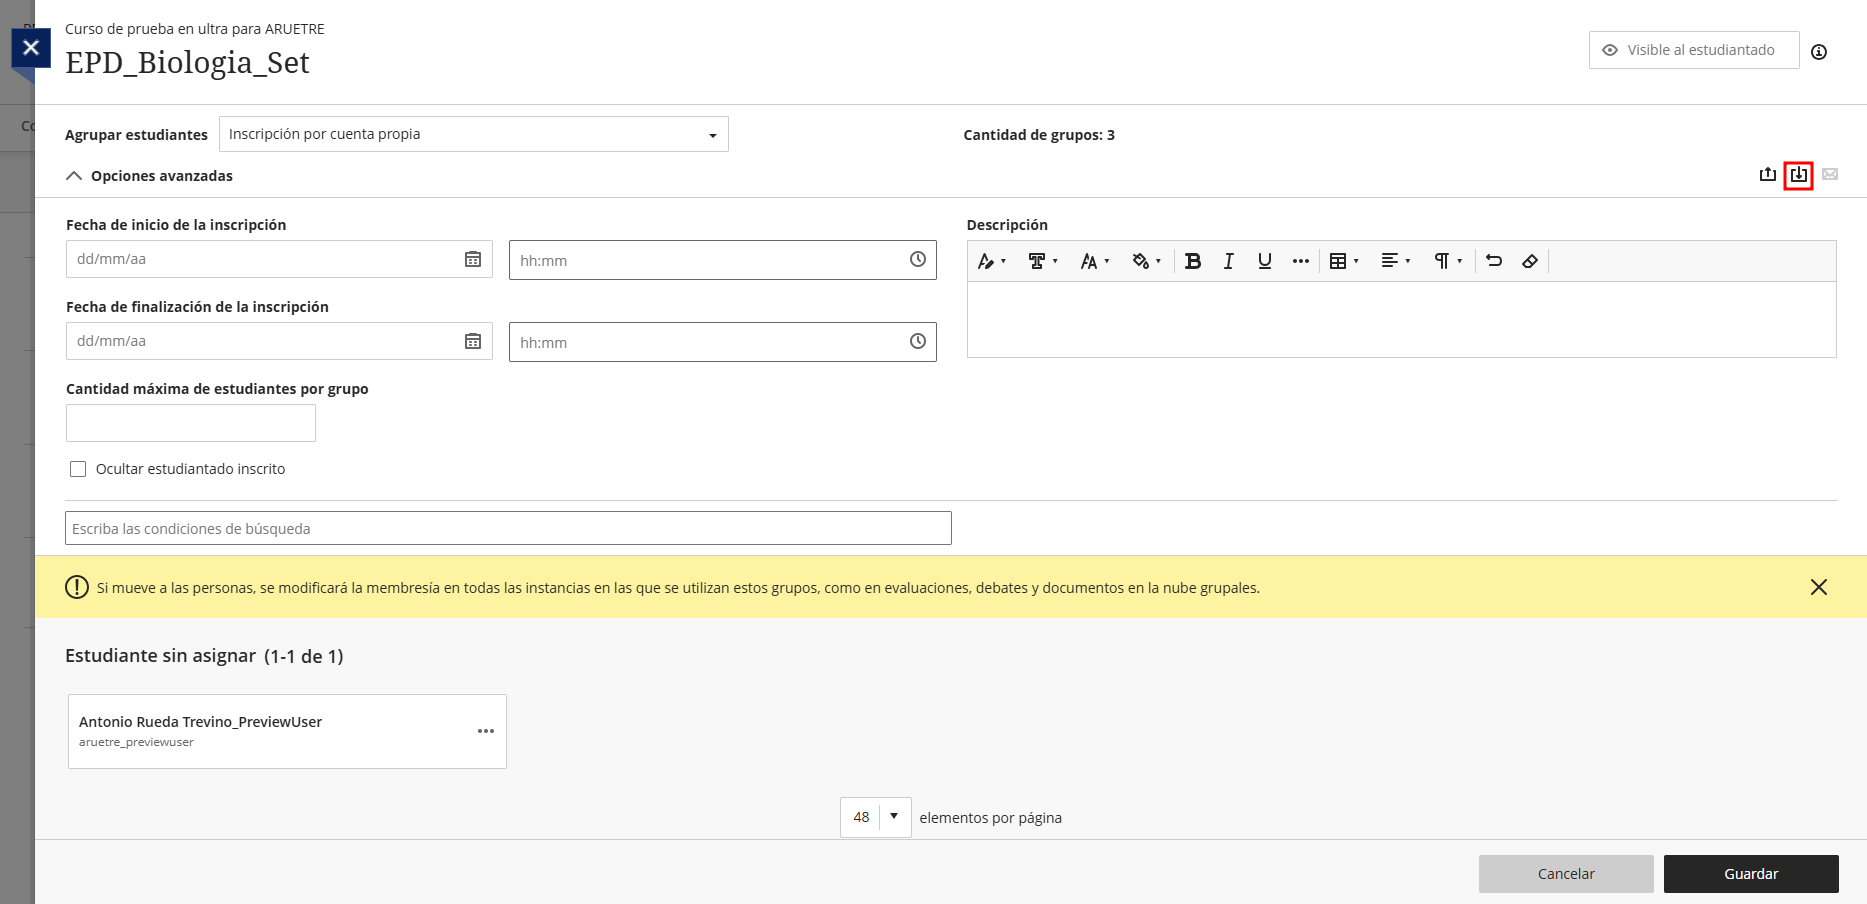Apply underline formatting in description editor
The image size is (1867, 904).
(1264, 261)
